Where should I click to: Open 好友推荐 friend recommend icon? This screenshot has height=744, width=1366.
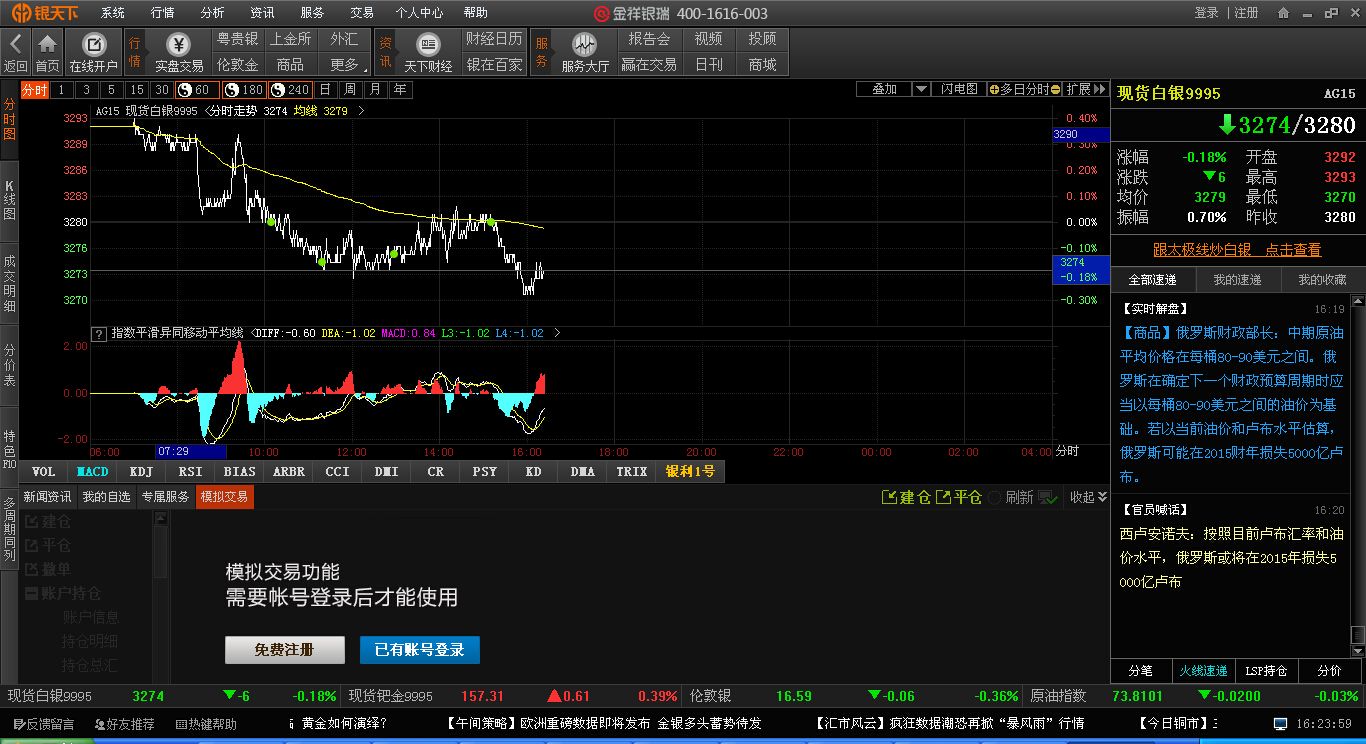(x=99, y=724)
